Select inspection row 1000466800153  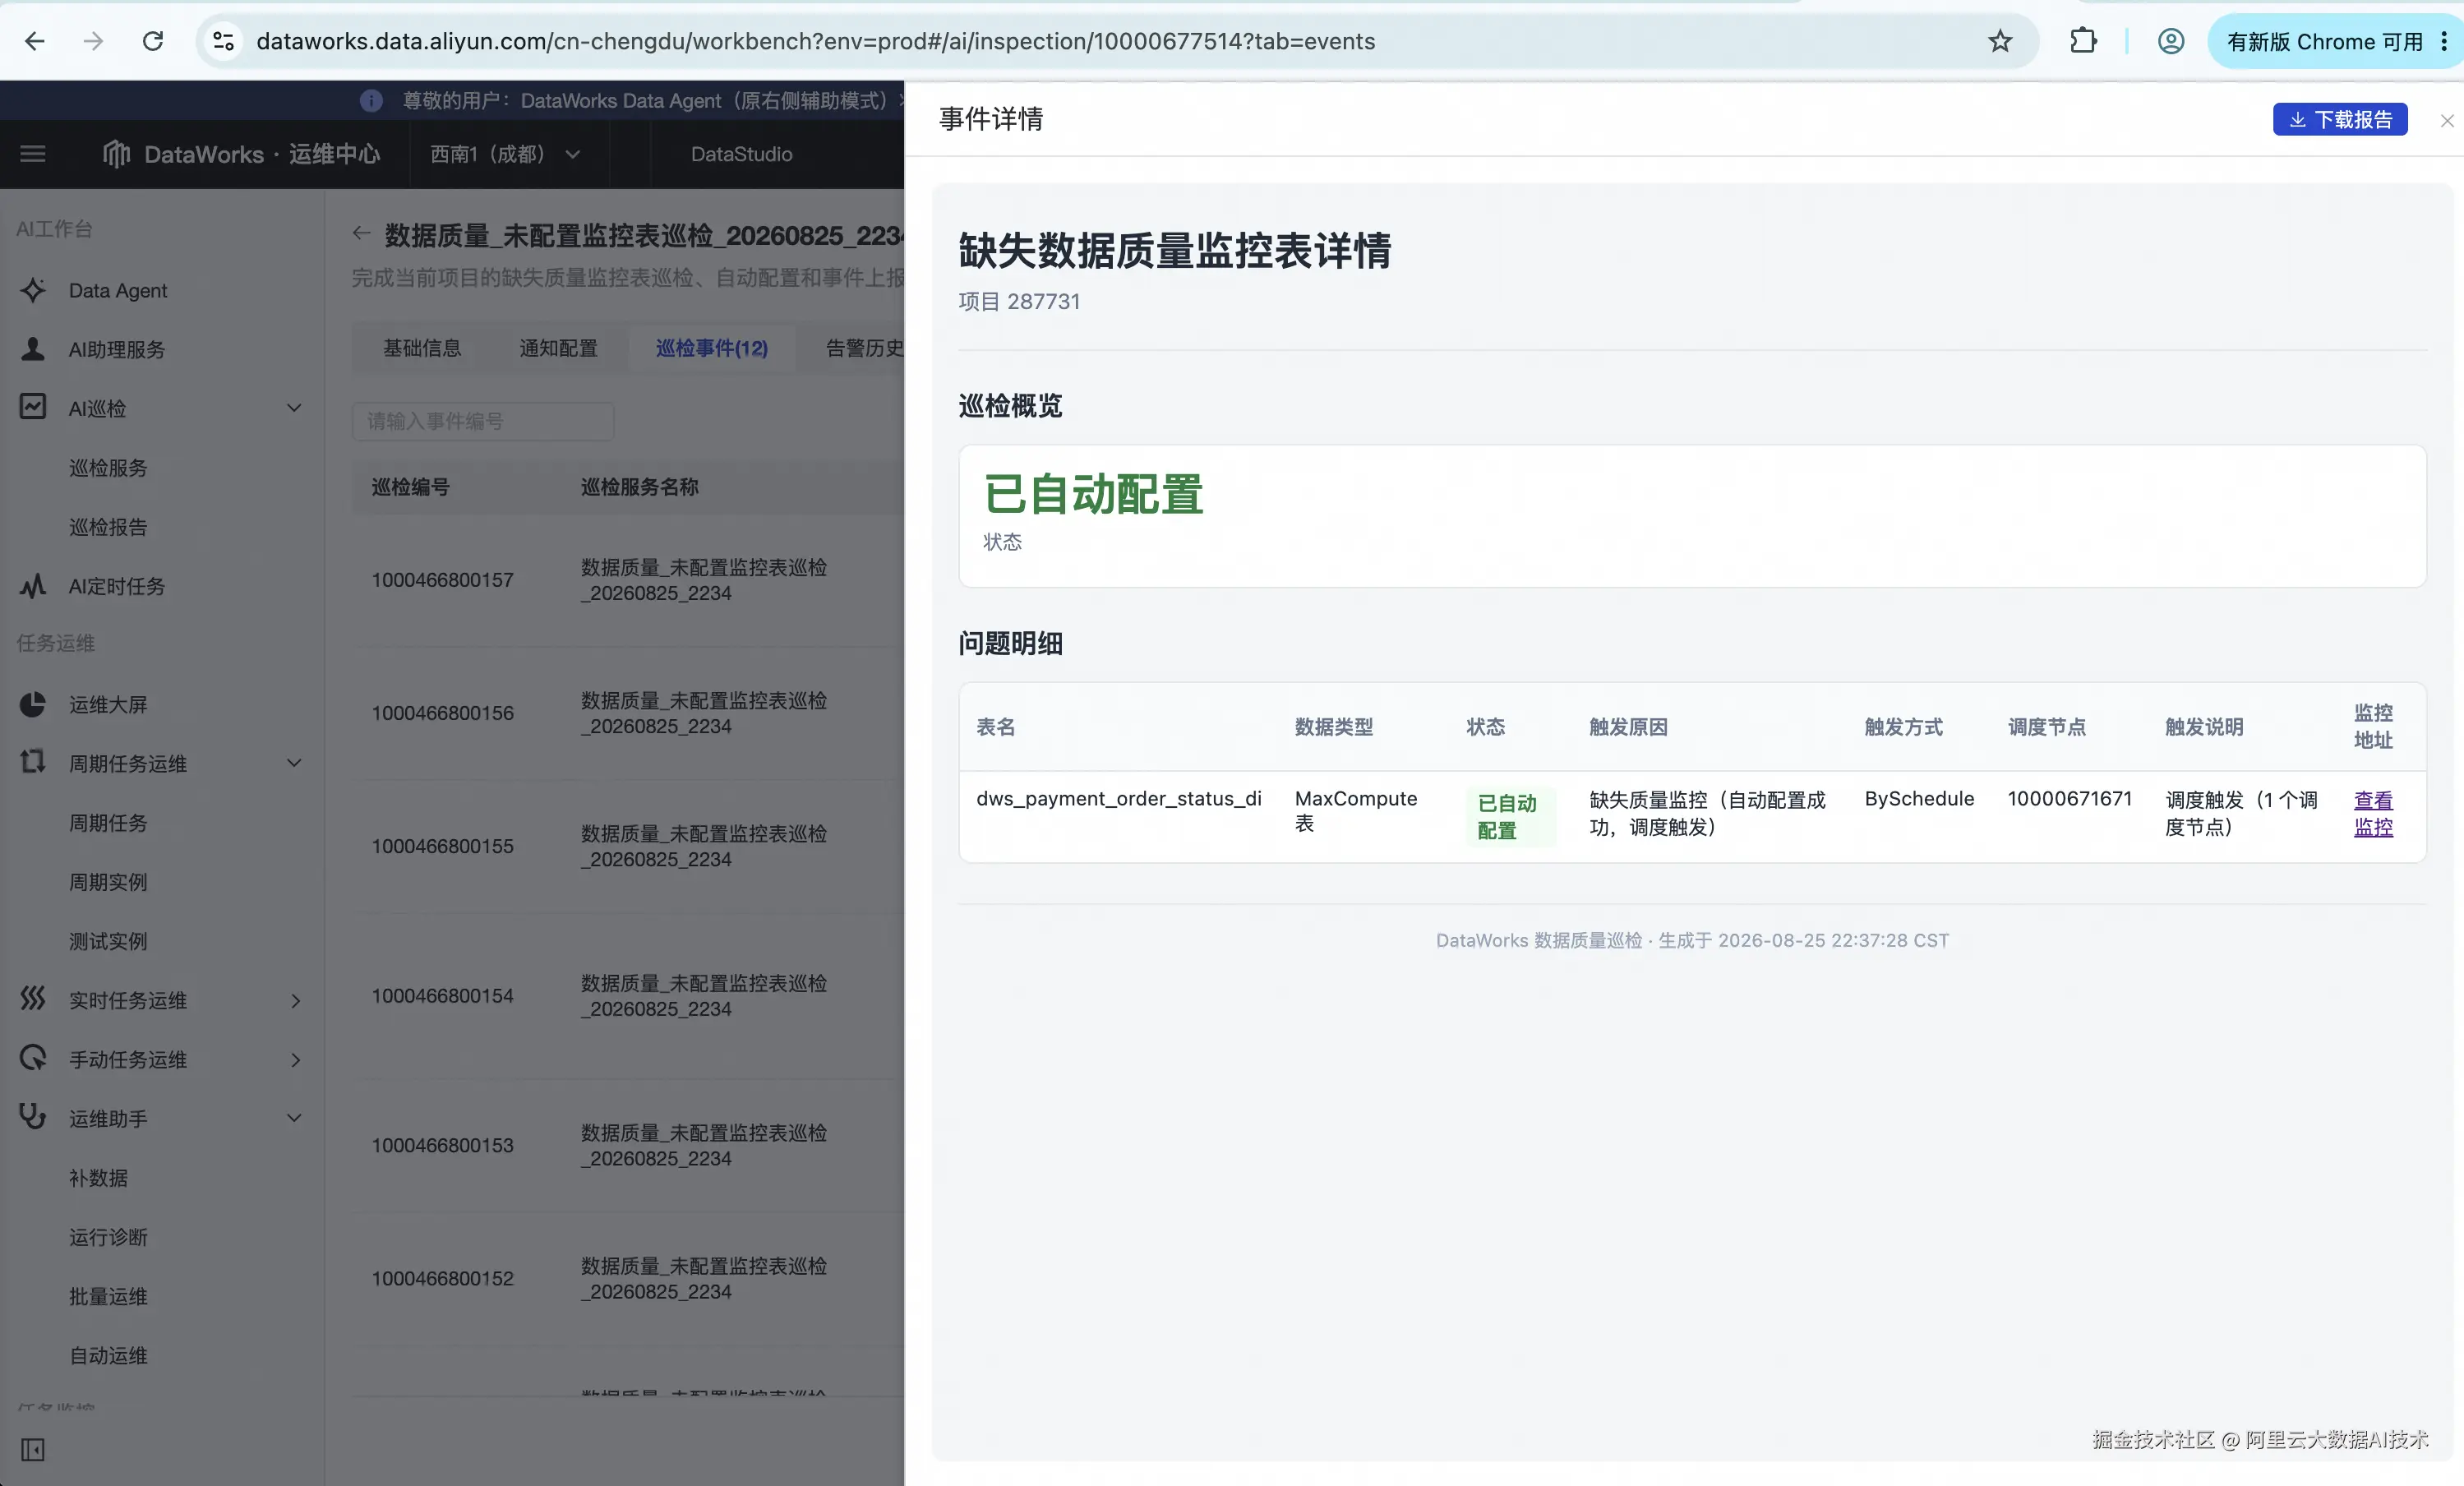pyautogui.click(x=628, y=1145)
